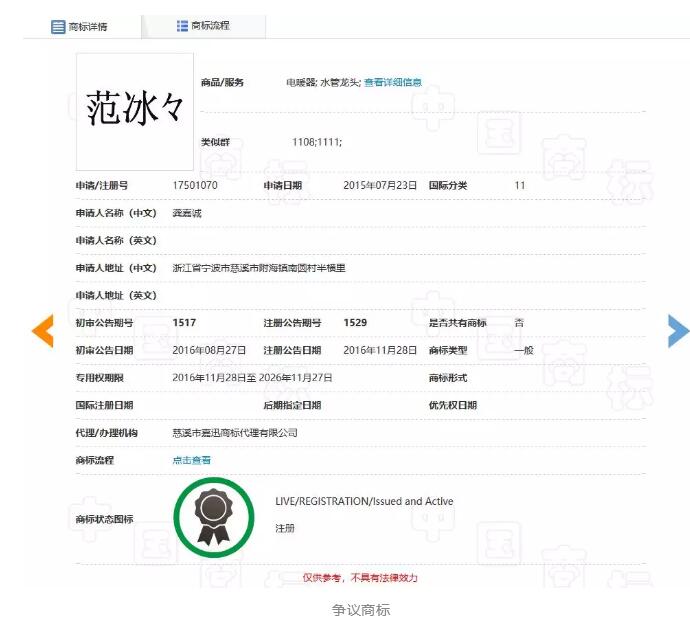This screenshot has width=690, height=622.
Task: Select the trademark type value 一般
Action: click(524, 350)
